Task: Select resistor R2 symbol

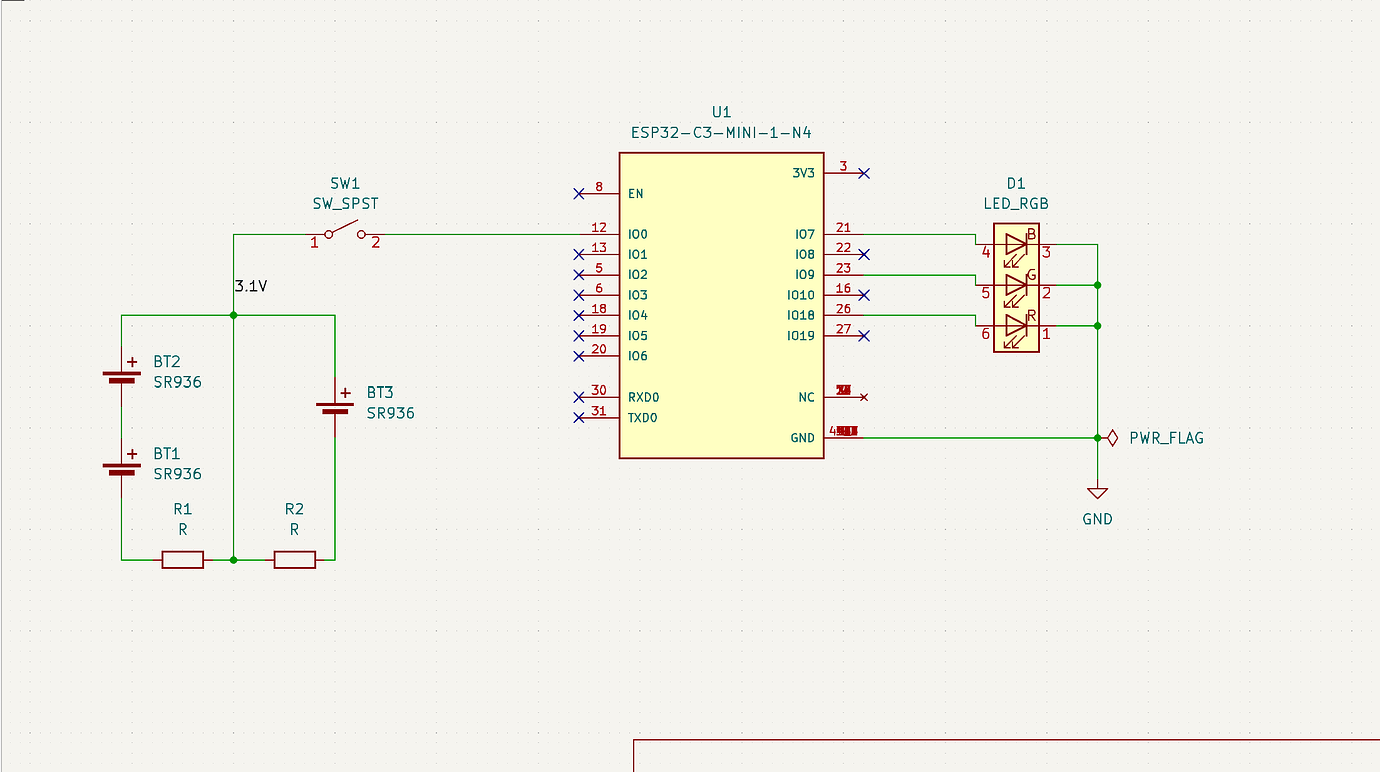Action: [294, 559]
